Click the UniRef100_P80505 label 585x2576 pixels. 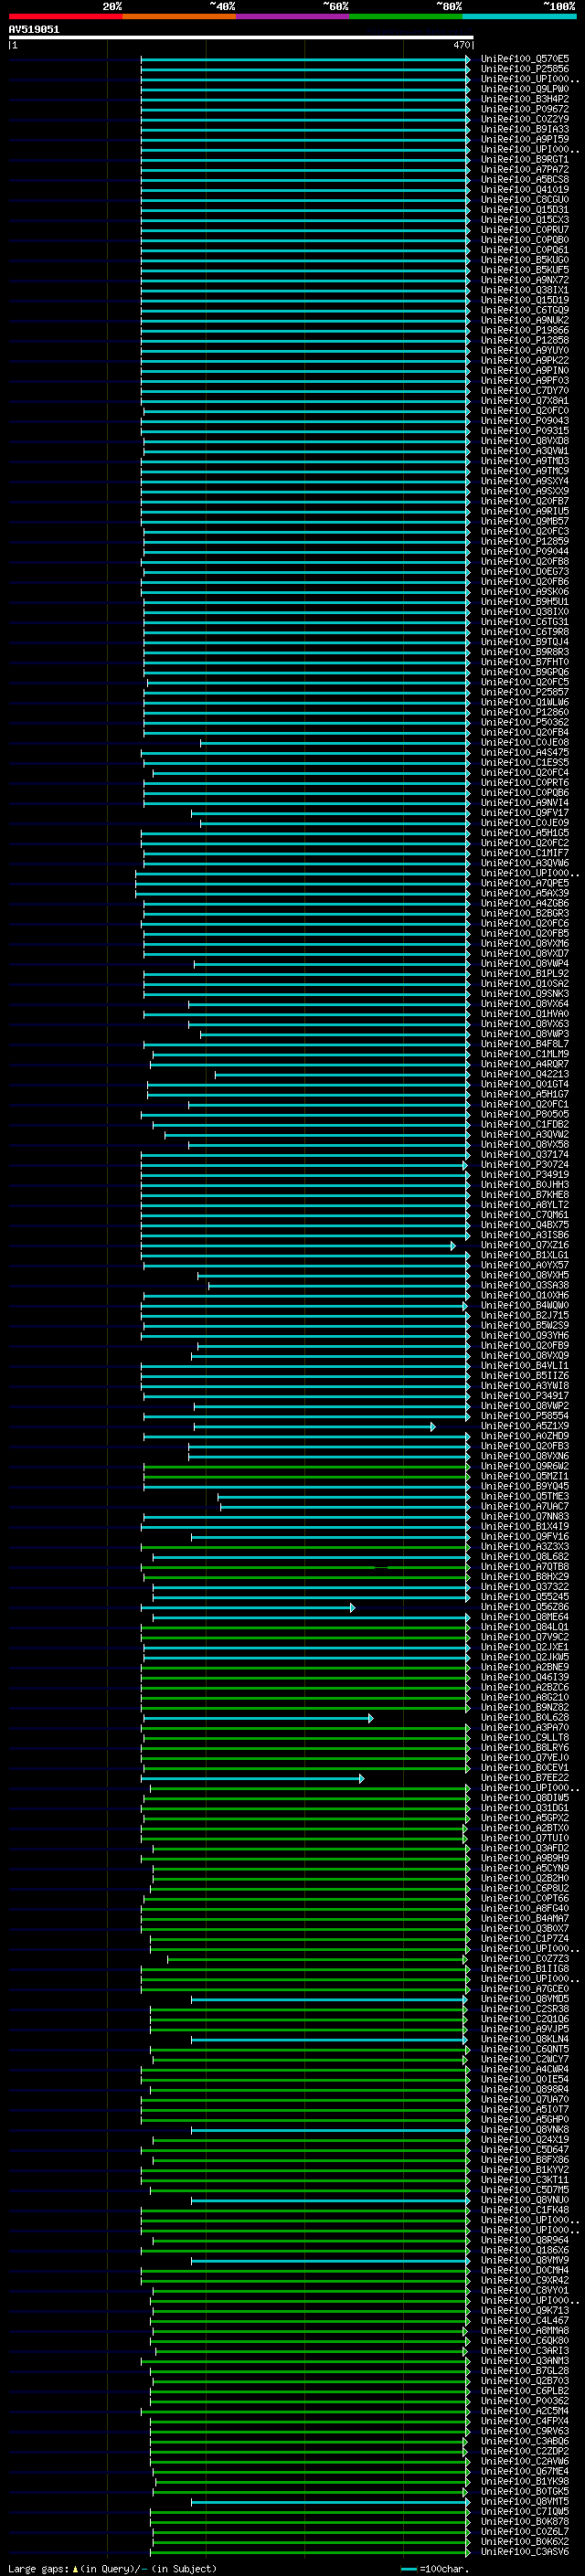pyautogui.click(x=525, y=1114)
